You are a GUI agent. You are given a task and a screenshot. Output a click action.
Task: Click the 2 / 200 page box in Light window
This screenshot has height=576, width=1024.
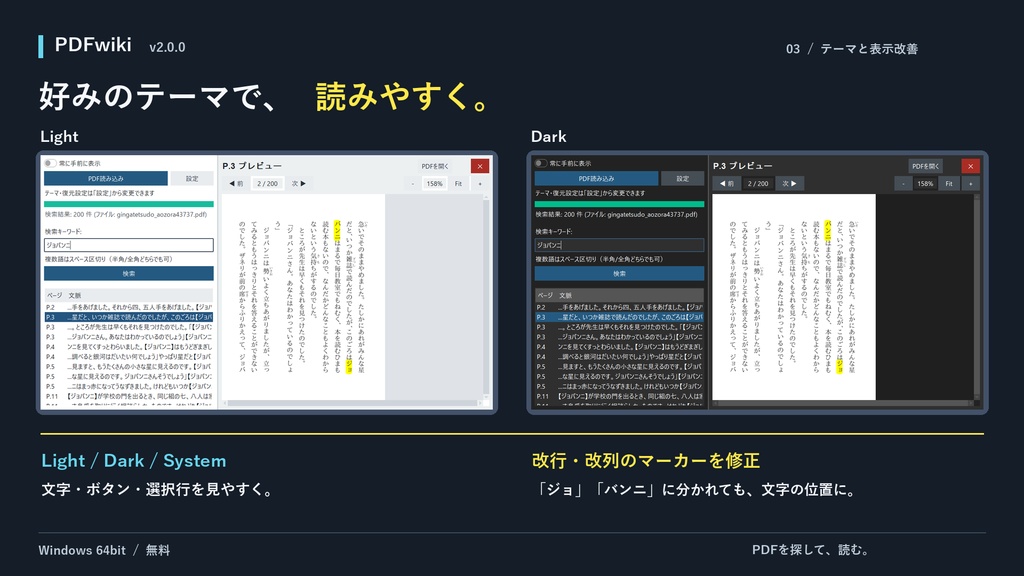click(267, 184)
